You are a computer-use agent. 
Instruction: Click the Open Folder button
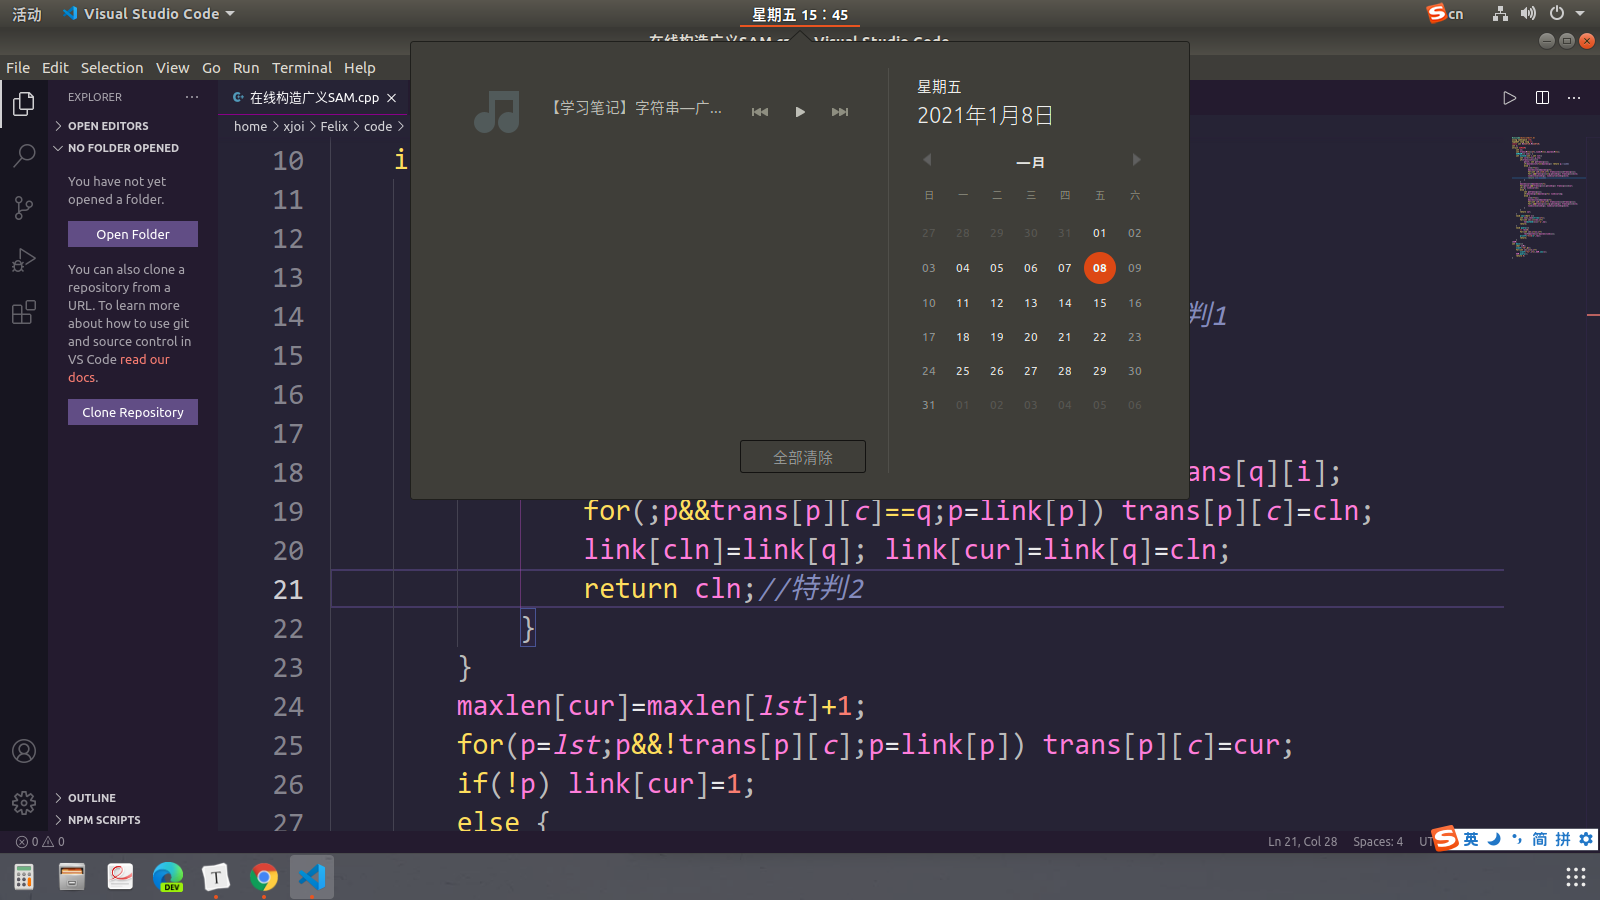(133, 234)
